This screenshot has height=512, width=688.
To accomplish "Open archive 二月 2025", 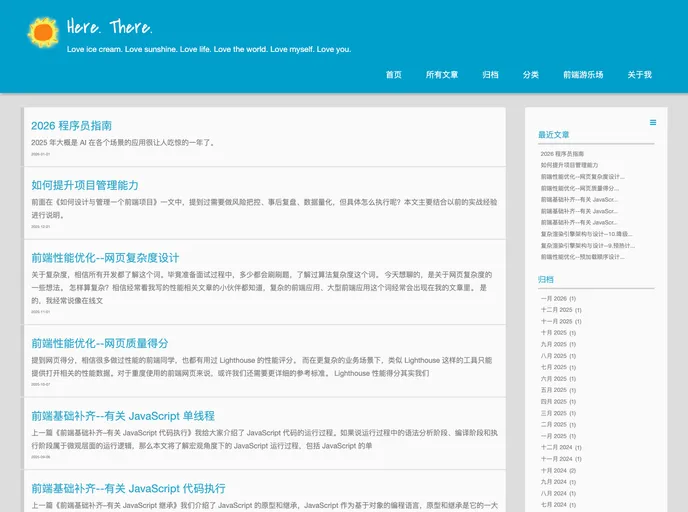I will [554, 425].
